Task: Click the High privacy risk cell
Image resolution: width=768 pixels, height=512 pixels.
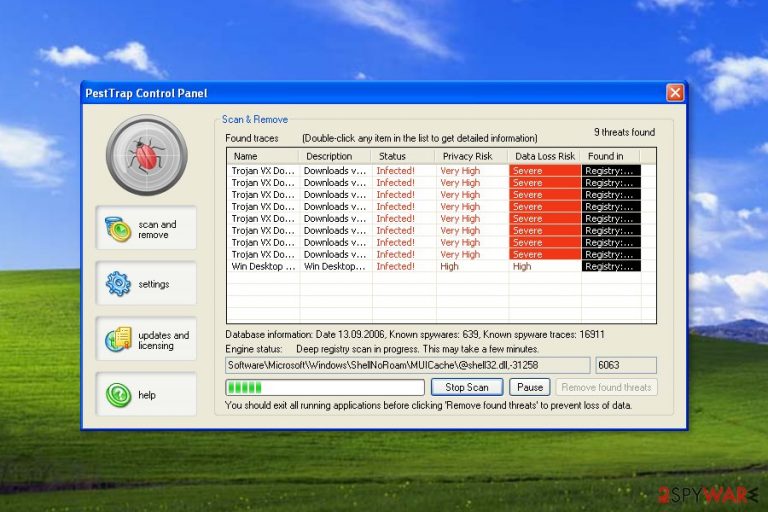Action: coord(449,267)
